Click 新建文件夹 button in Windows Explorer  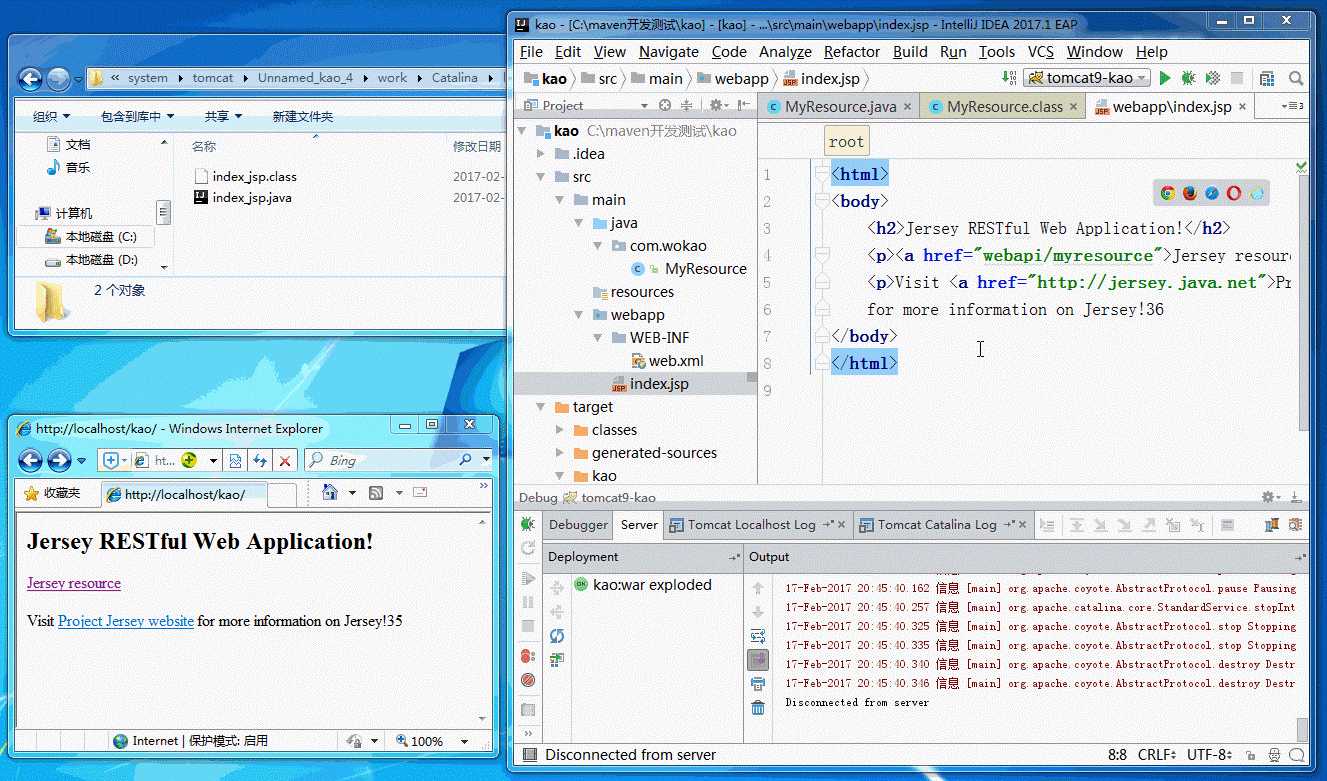coord(303,117)
